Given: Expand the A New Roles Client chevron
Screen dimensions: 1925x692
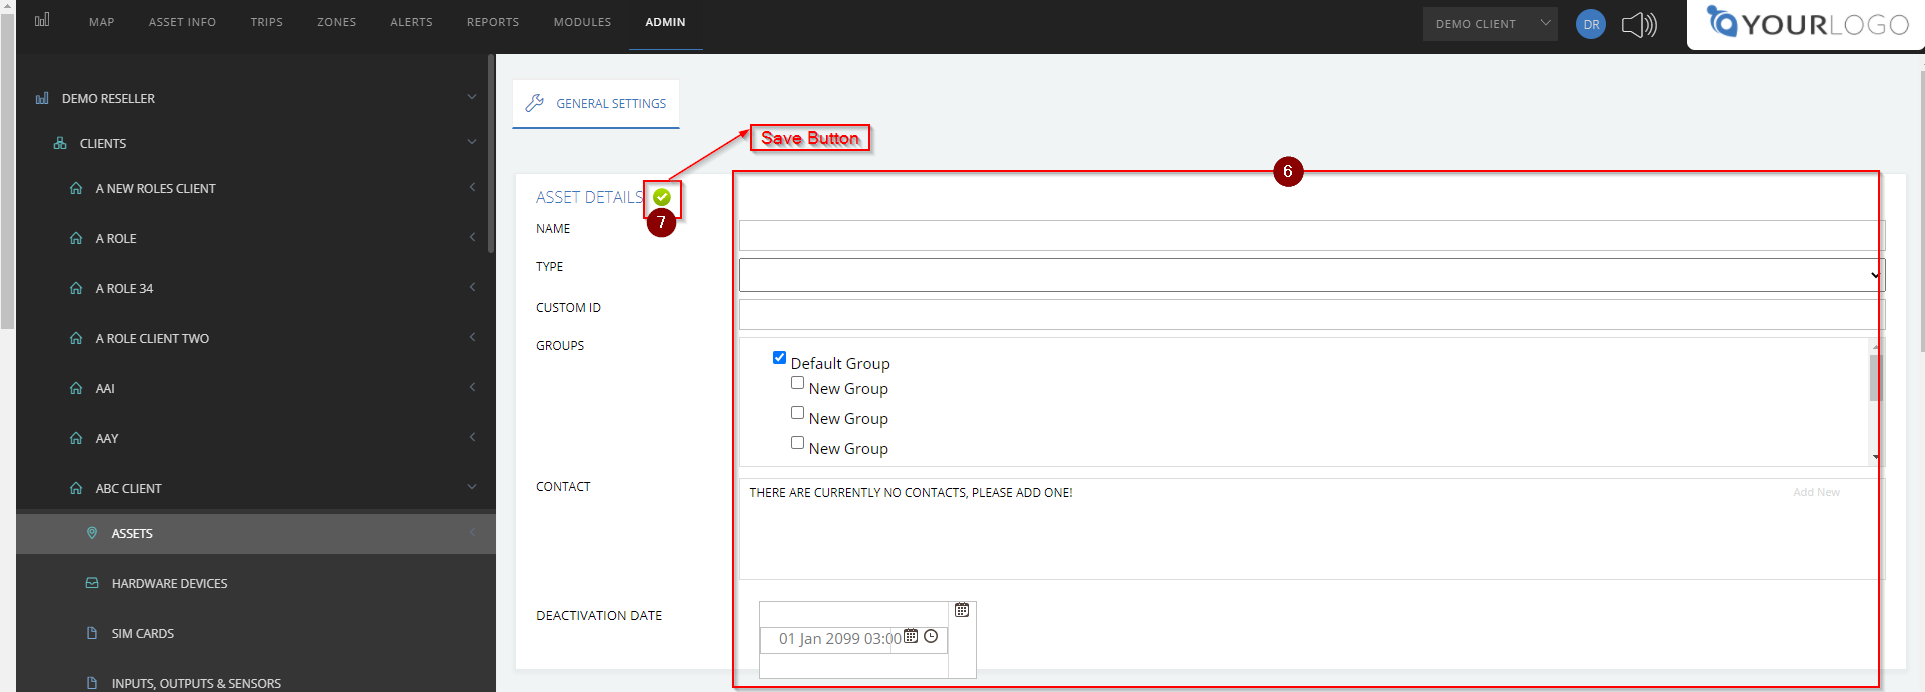Looking at the screenshot, I should pyautogui.click(x=472, y=187).
